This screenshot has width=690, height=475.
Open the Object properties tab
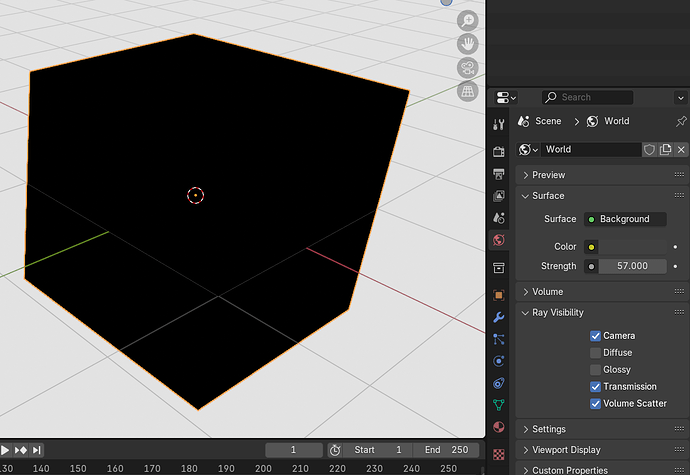pyautogui.click(x=499, y=295)
